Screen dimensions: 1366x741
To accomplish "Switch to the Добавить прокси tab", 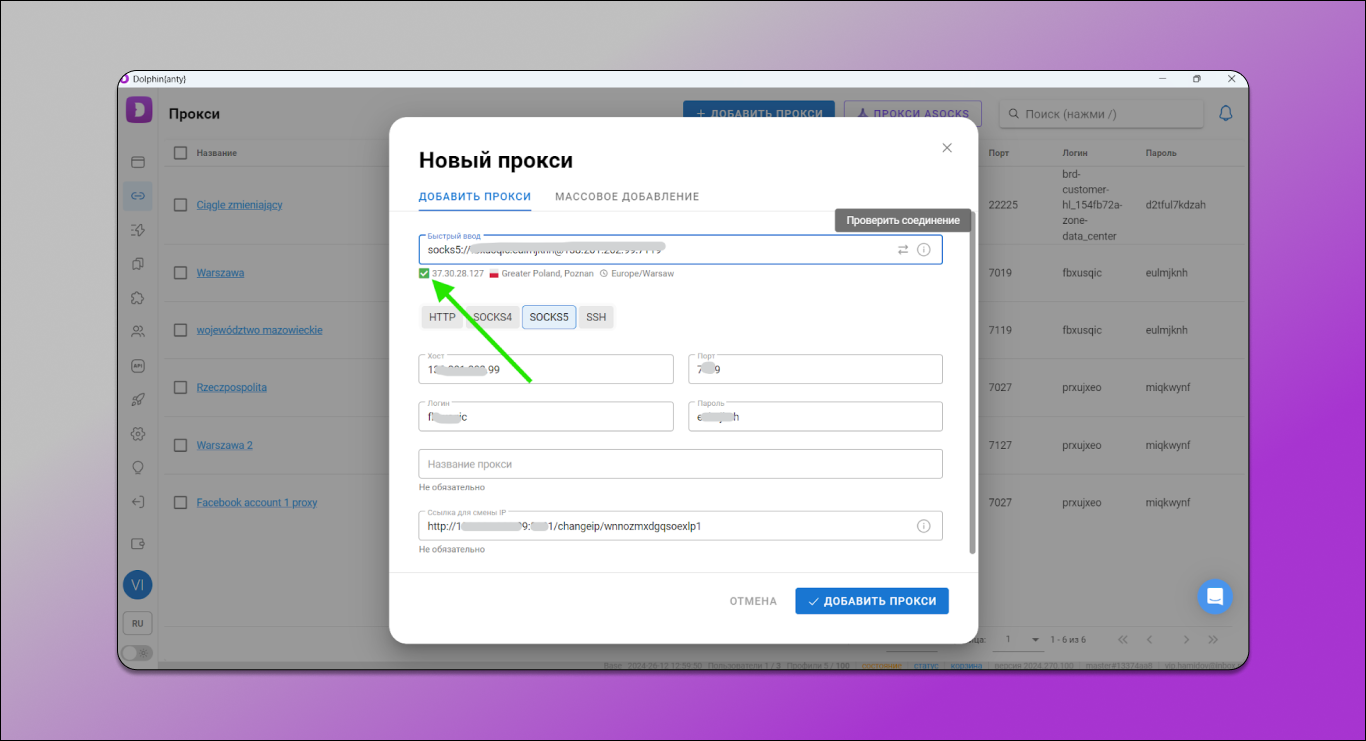I will click(x=475, y=197).
